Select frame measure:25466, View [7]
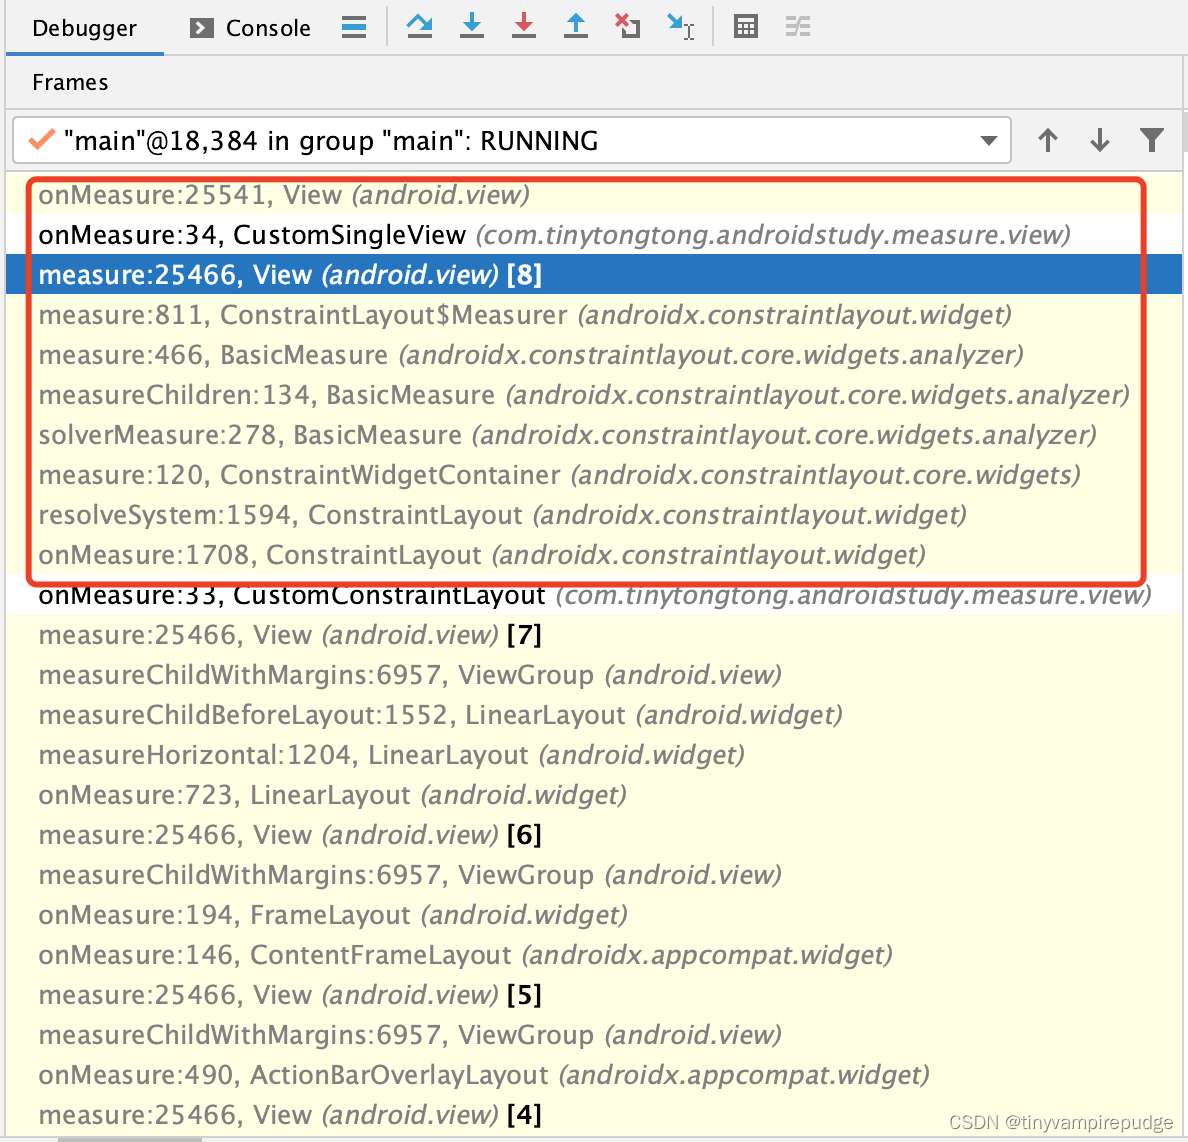1188x1142 pixels. coord(594,635)
